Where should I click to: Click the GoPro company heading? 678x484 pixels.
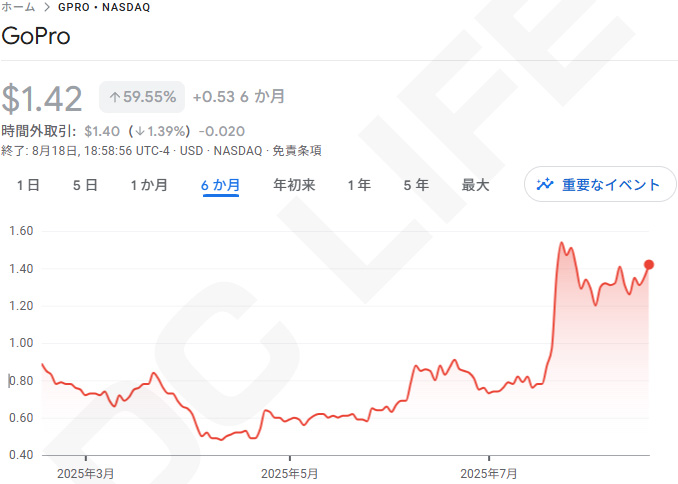point(36,36)
